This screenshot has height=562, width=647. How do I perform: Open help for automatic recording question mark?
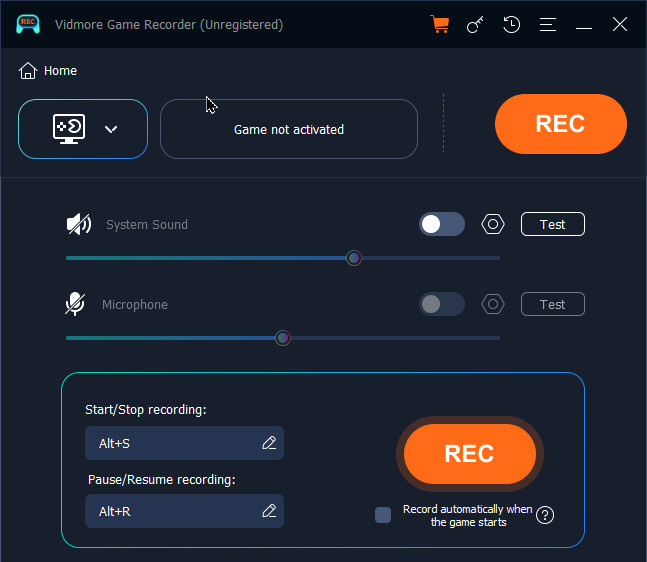point(545,515)
